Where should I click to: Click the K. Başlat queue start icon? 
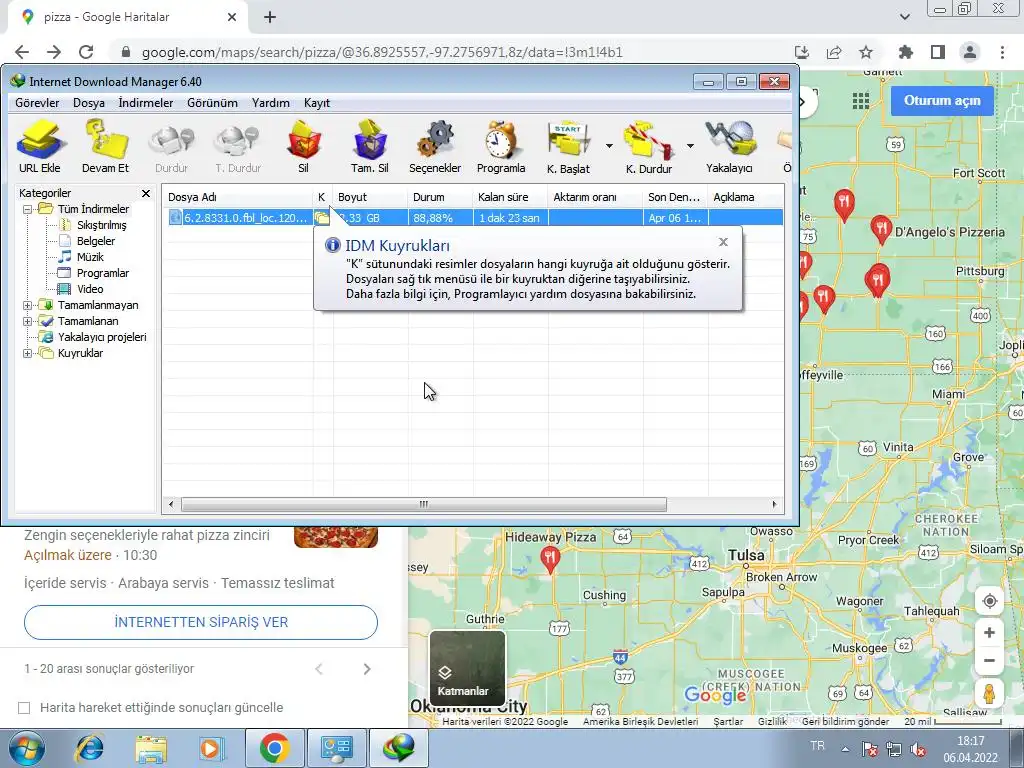(568, 147)
